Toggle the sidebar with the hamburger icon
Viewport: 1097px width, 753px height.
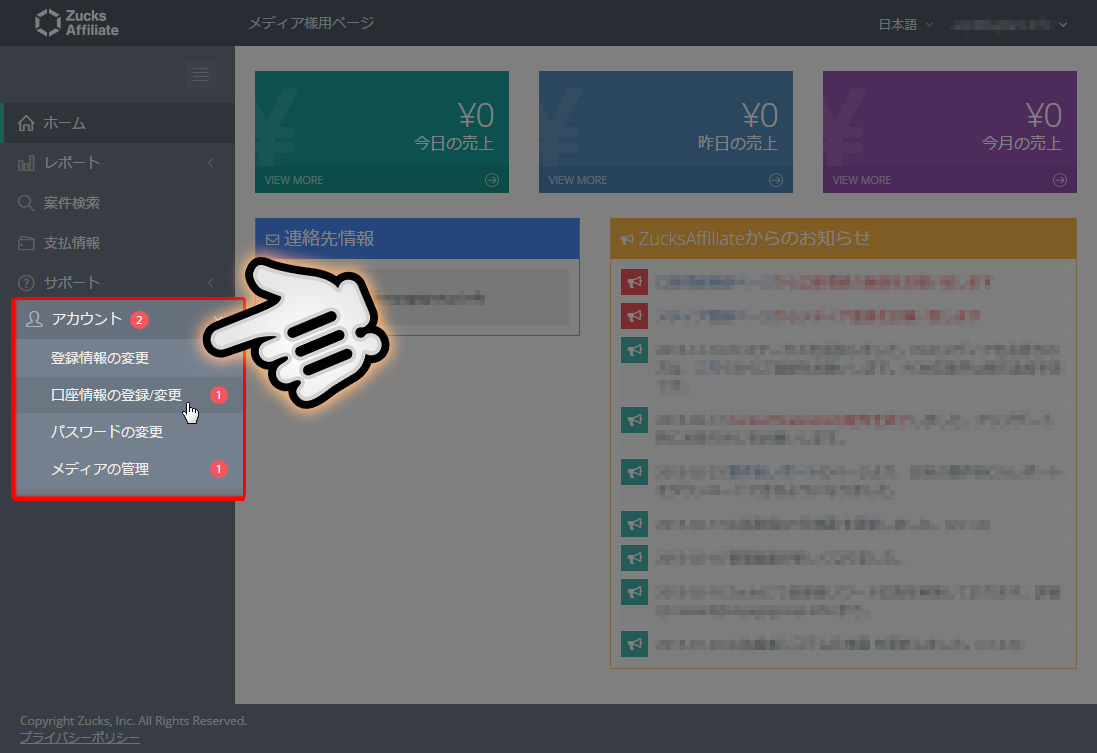[x=200, y=74]
